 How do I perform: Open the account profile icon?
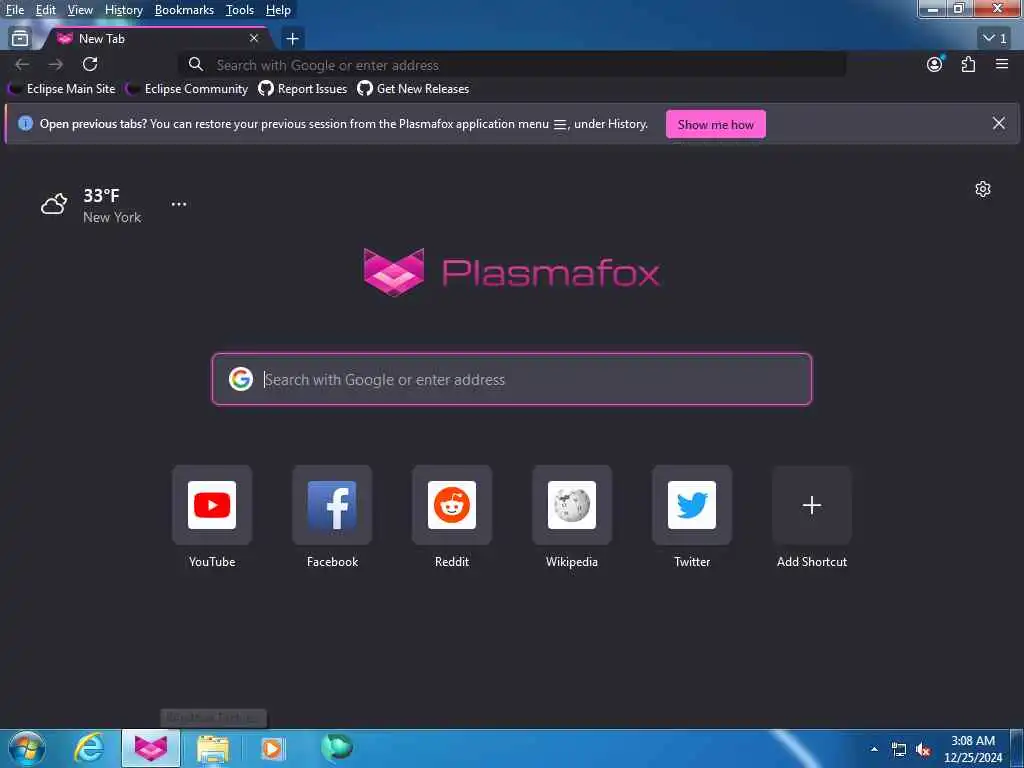pos(935,64)
